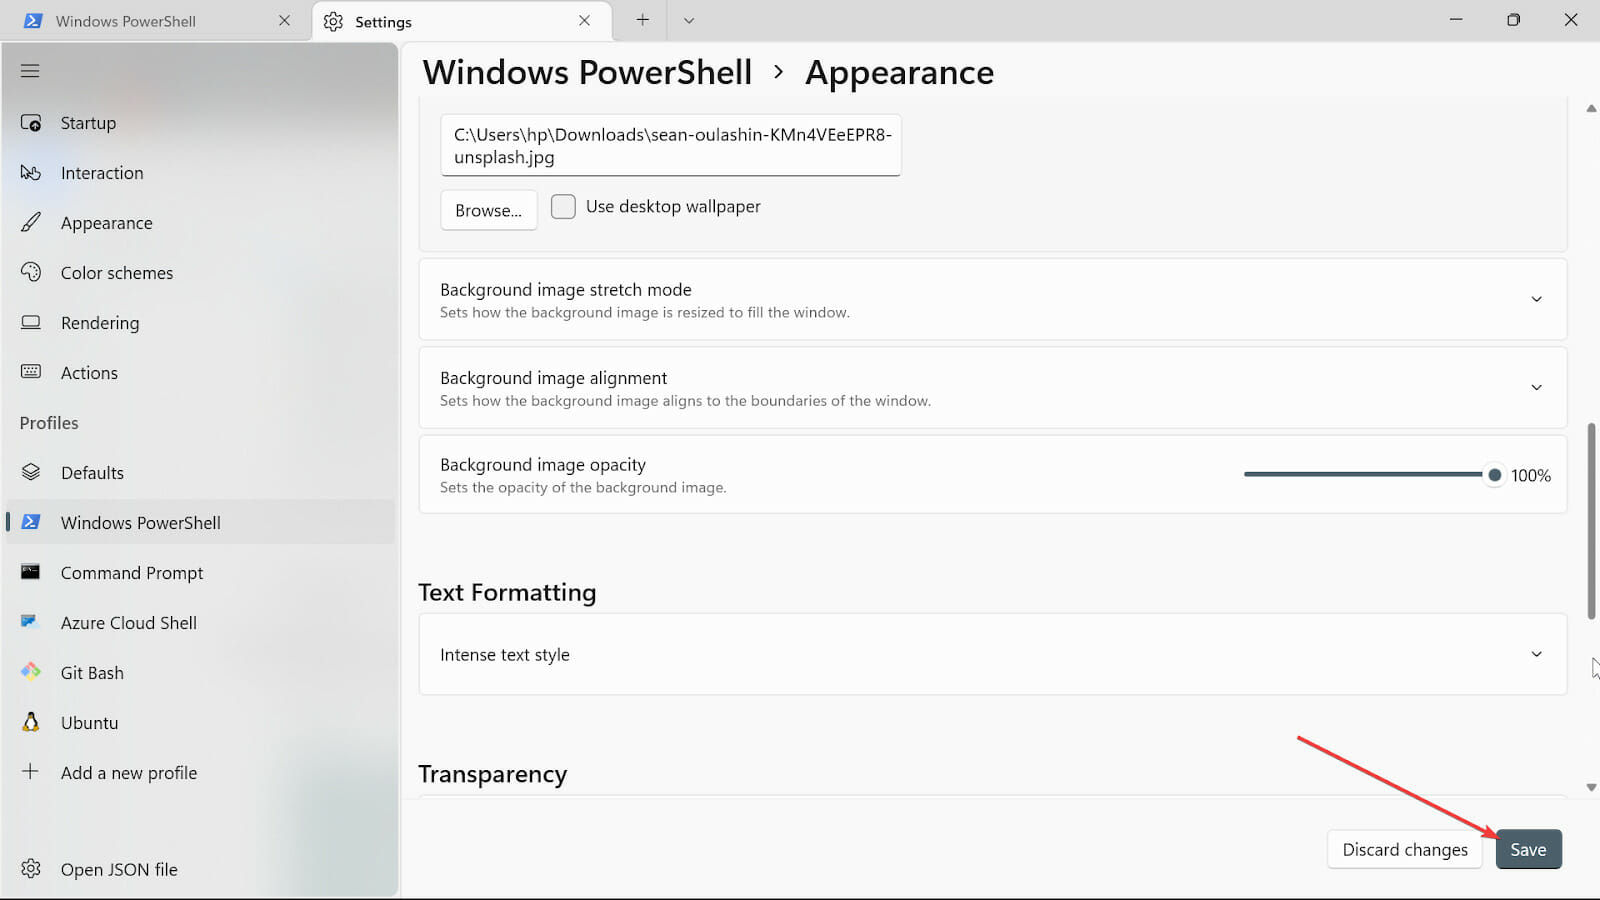Screen dimensions: 1600x900
Task: Select the Defaults profile
Action: pos(200,473)
